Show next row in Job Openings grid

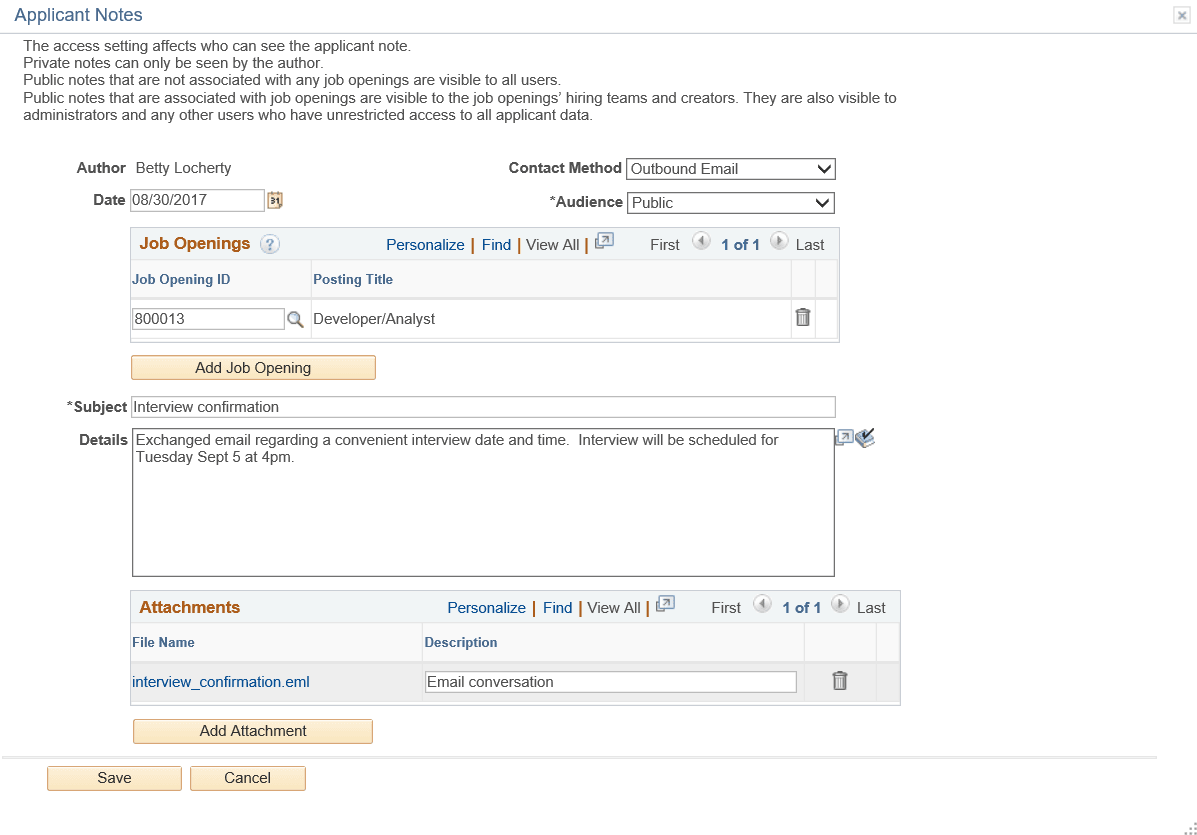779,241
